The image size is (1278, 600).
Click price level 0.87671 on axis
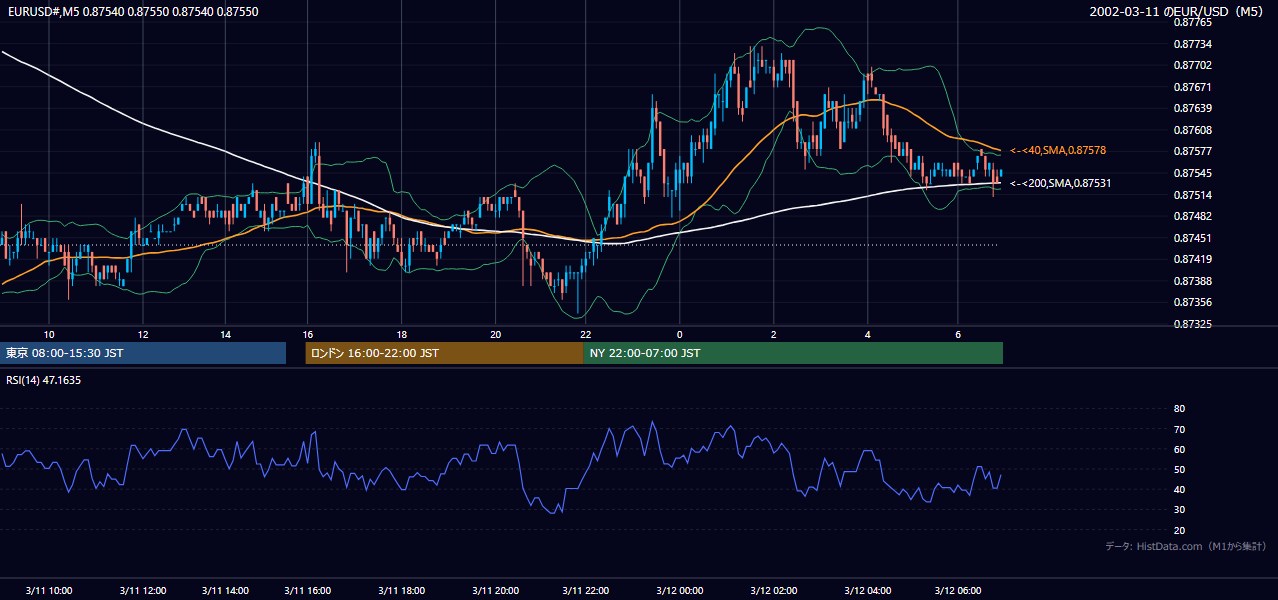point(1192,87)
